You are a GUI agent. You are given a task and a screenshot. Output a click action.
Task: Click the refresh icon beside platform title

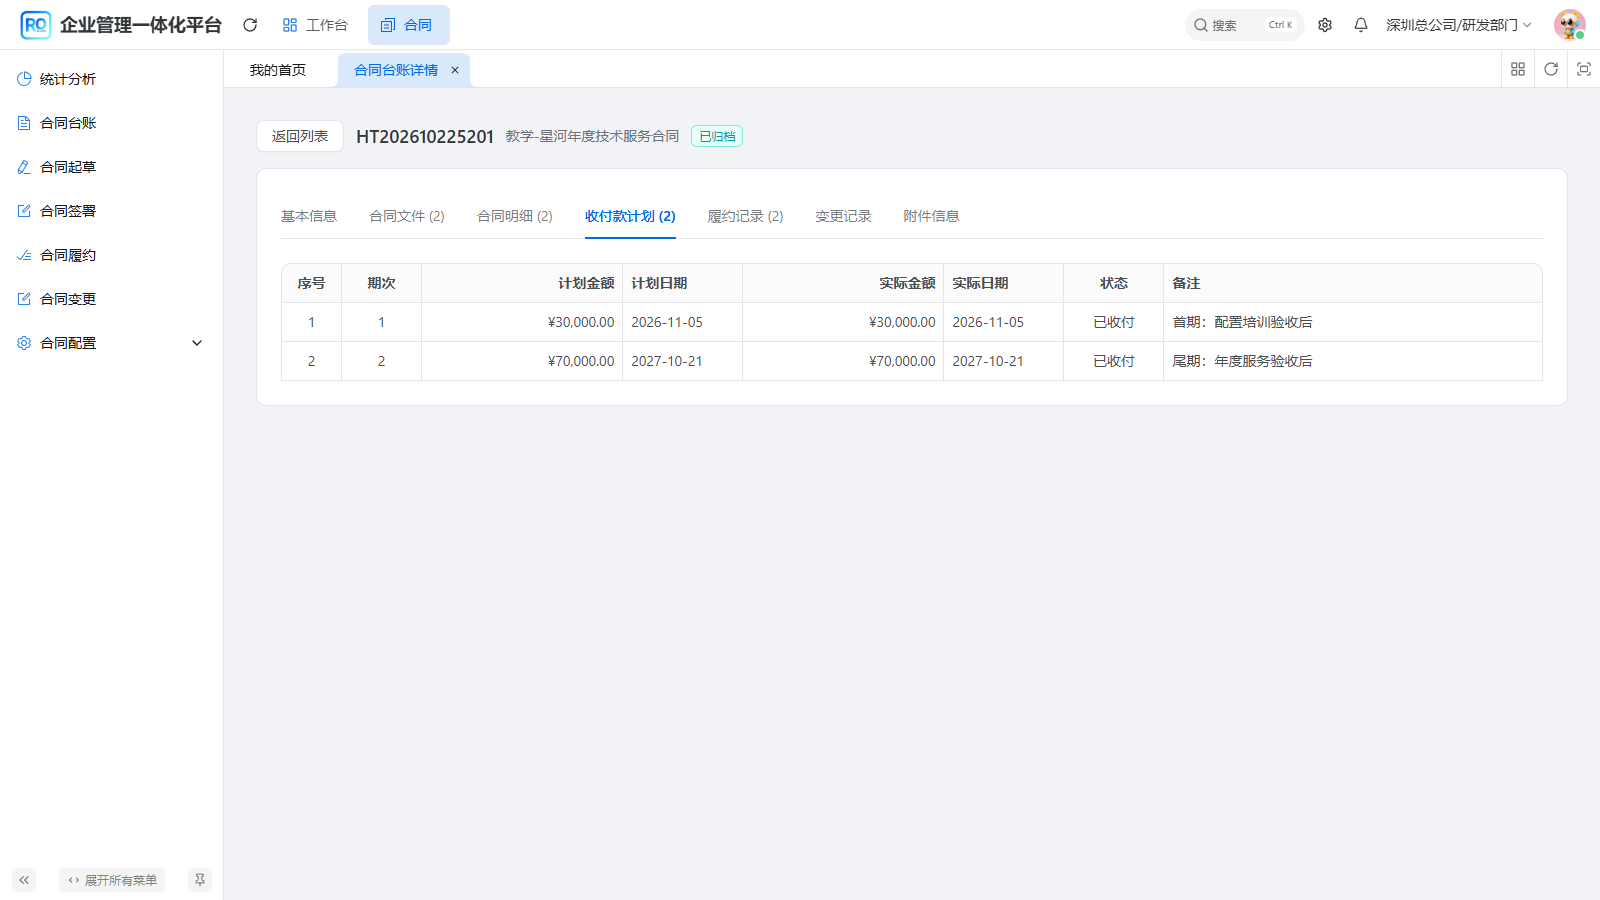250,25
